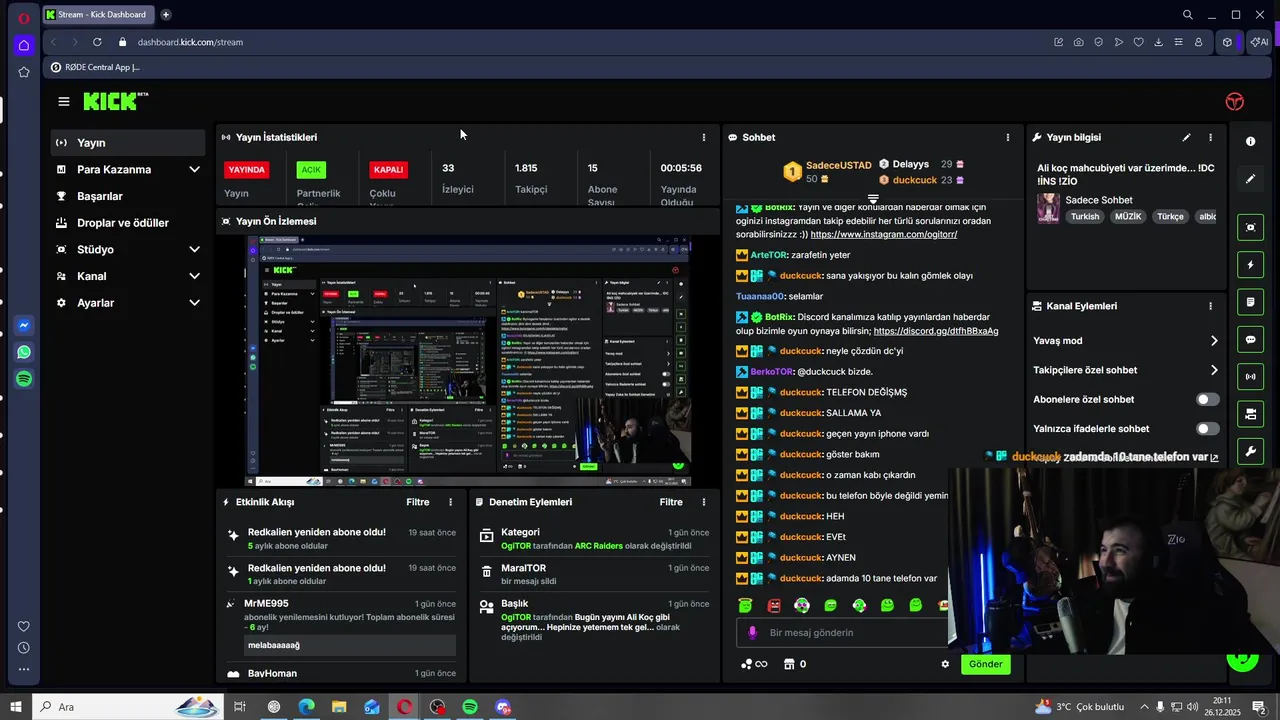Select the chat bubble icon in the right toolbar
The image size is (1280, 720).
tap(1250, 340)
